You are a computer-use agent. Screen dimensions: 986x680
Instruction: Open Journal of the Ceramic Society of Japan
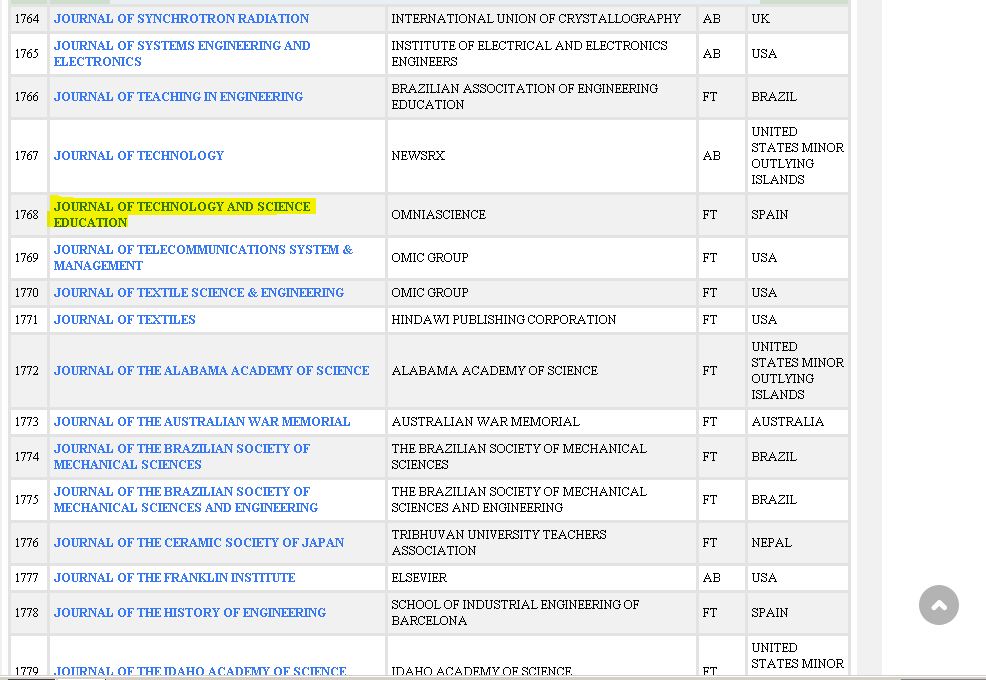click(199, 542)
